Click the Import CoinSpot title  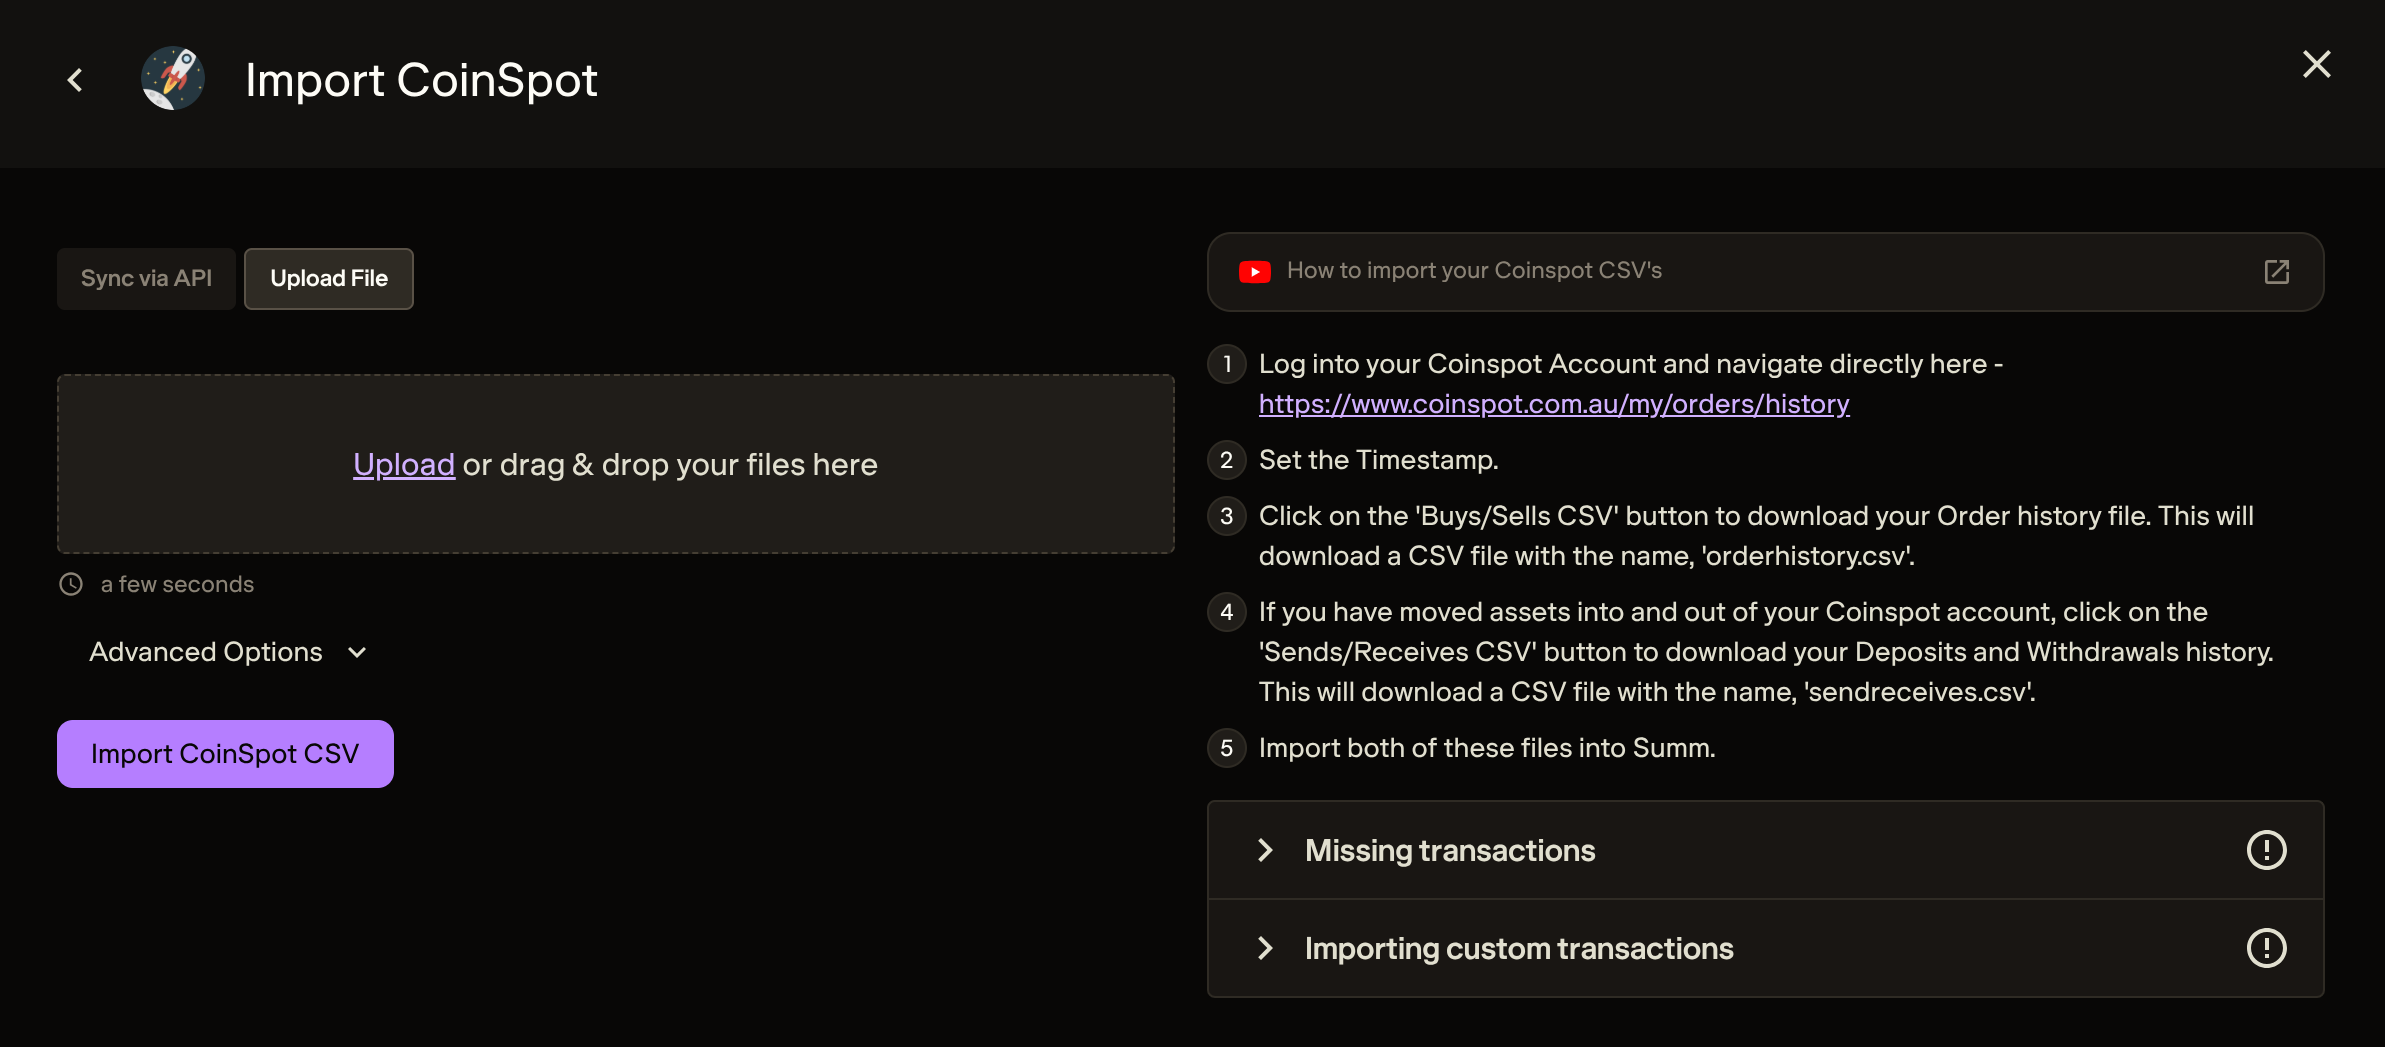pyautogui.click(x=421, y=80)
